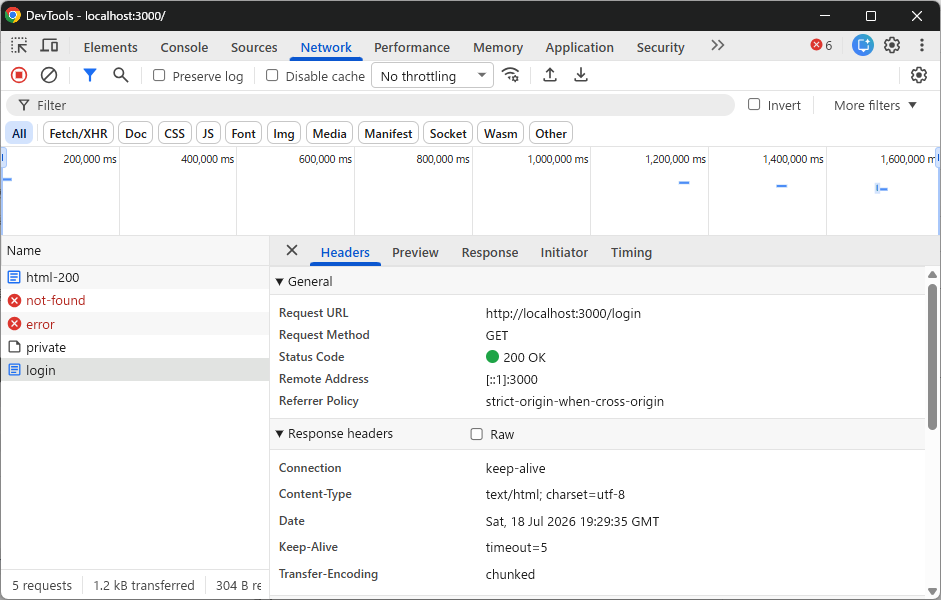Collapse the General section
941x600 pixels.
(304, 281)
